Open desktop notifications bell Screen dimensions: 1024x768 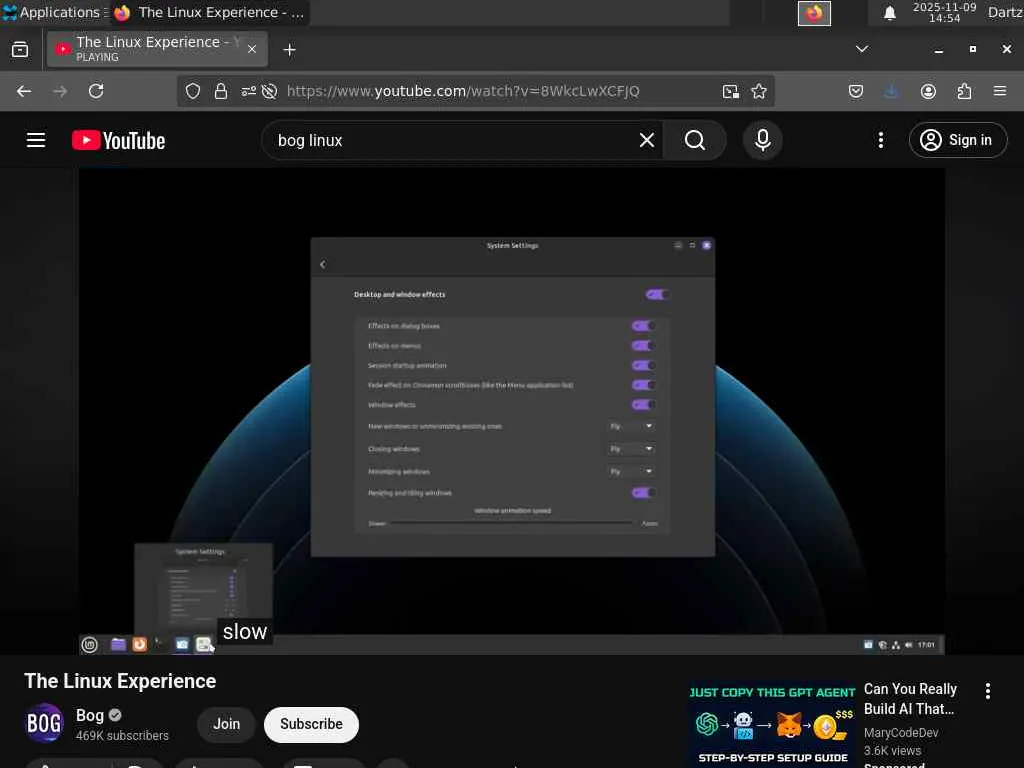(889, 13)
